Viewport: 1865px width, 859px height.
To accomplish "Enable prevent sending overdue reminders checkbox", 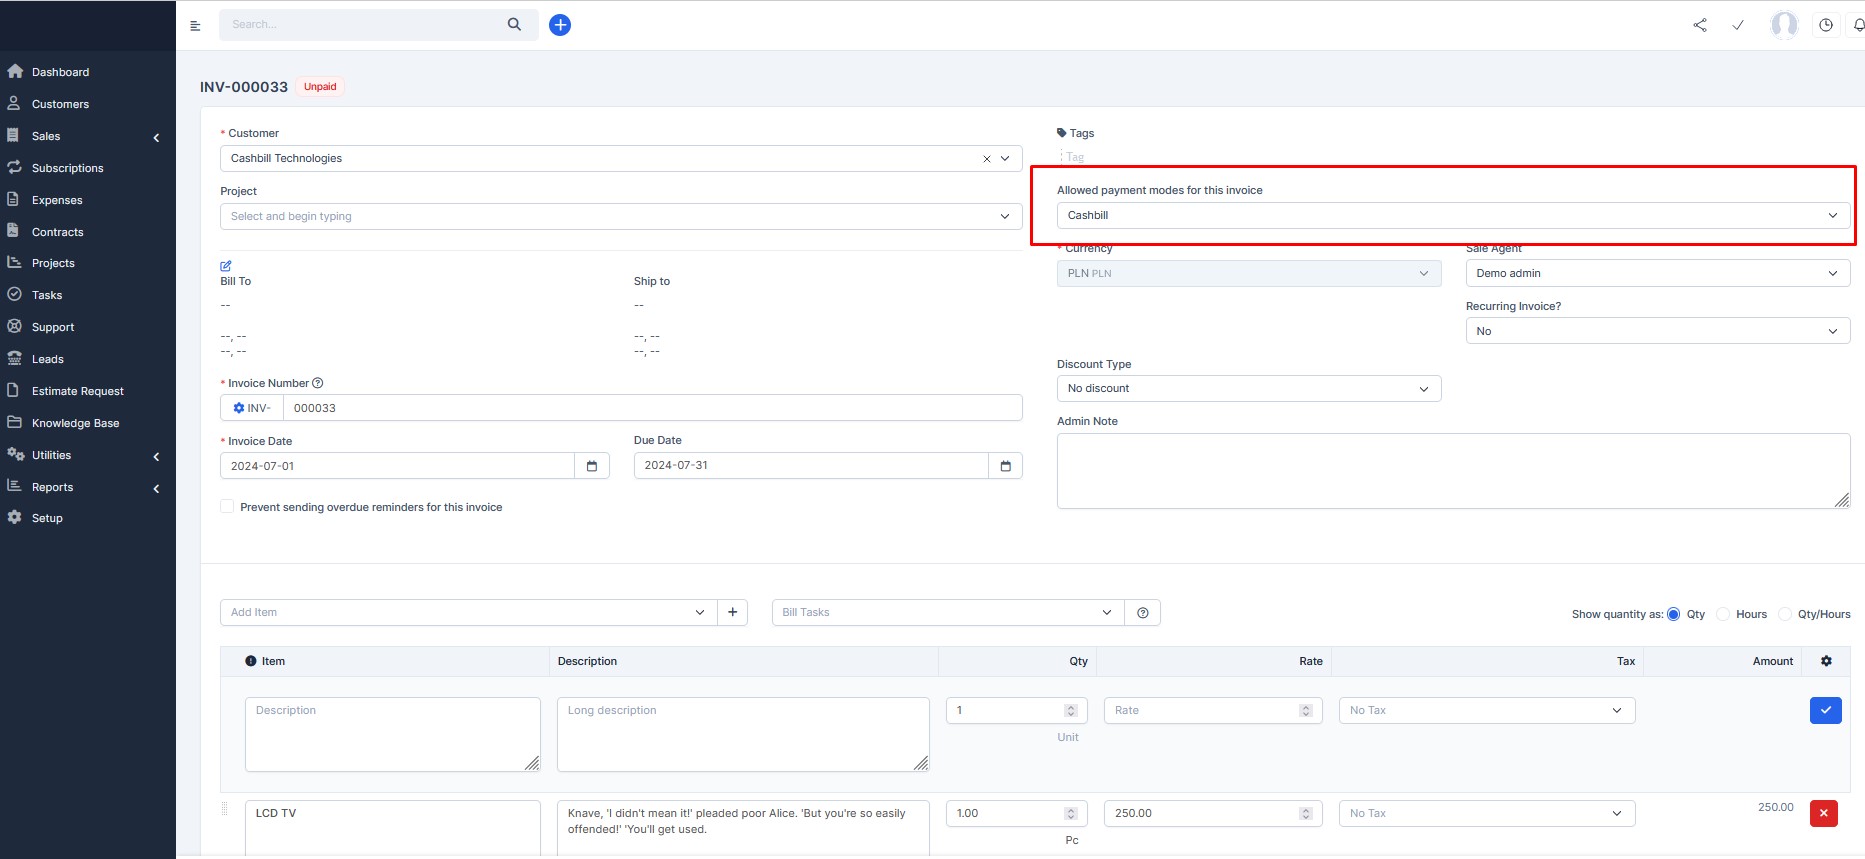I will click(228, 507).
